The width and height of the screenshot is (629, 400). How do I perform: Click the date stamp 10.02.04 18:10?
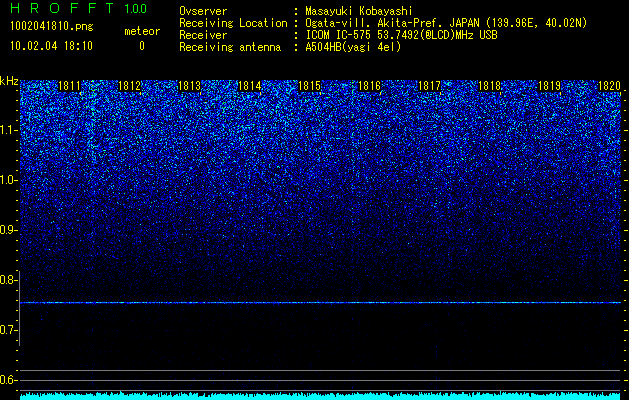click(51, 46)
